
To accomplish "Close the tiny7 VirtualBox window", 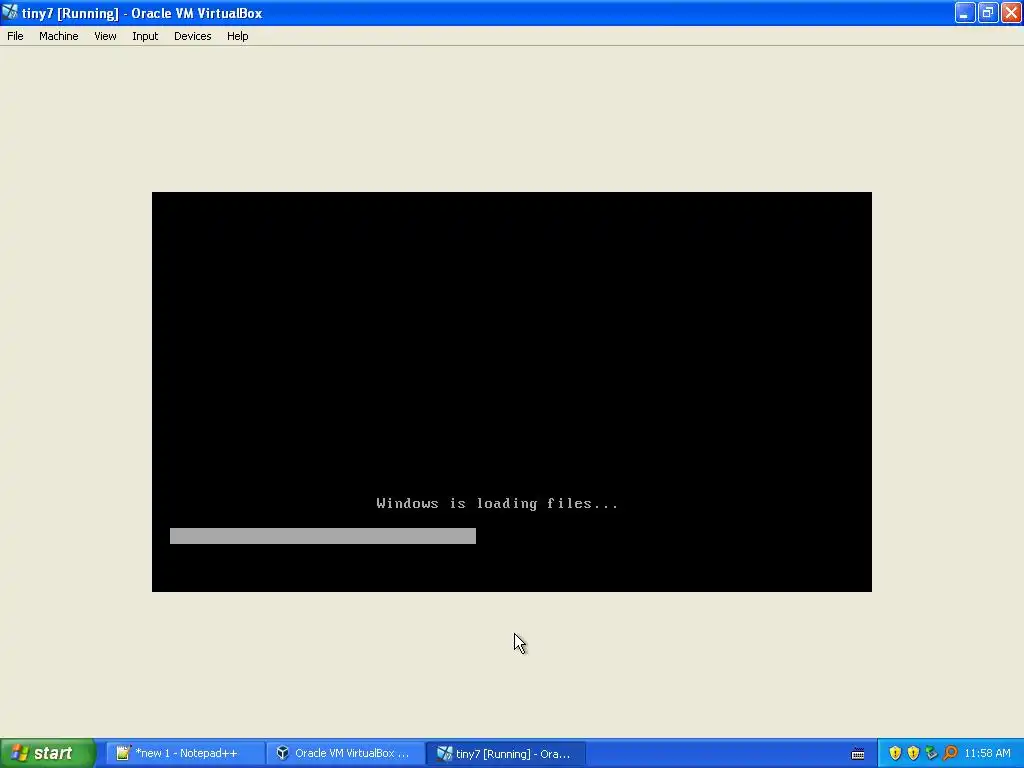I will [x=1011, y=12].
